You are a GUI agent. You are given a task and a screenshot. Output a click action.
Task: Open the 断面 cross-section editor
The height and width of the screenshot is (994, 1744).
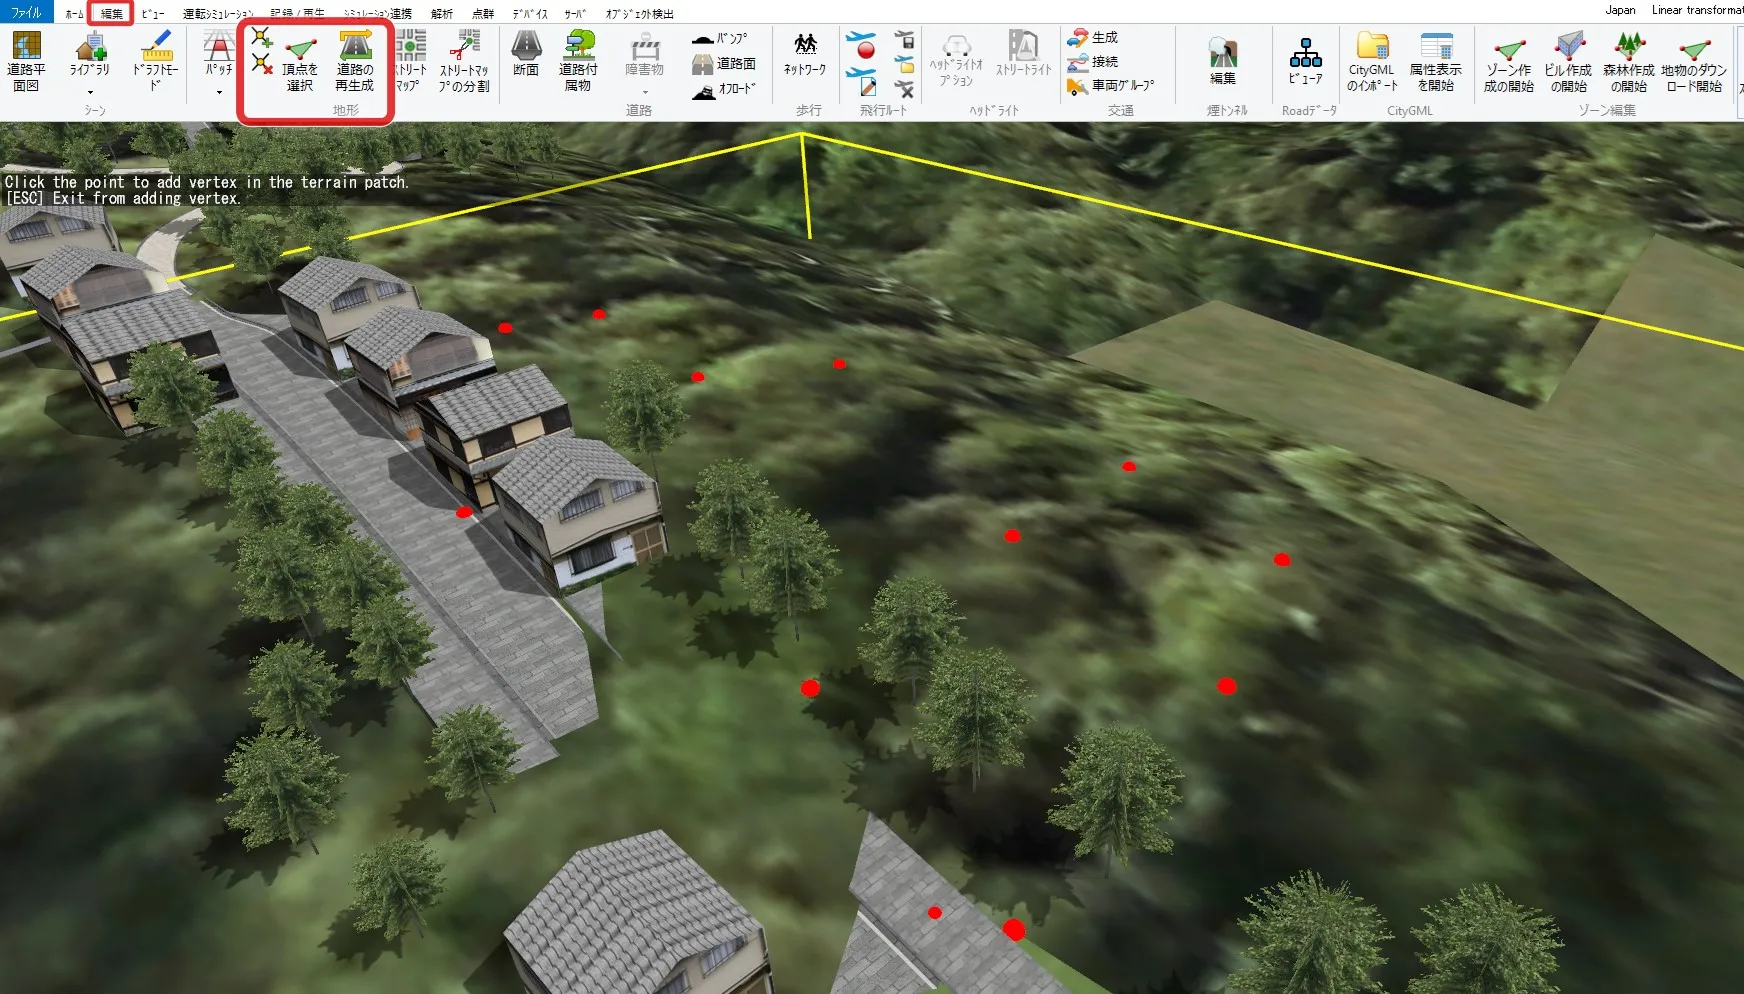pyautogui.click(x=526, y=54)
